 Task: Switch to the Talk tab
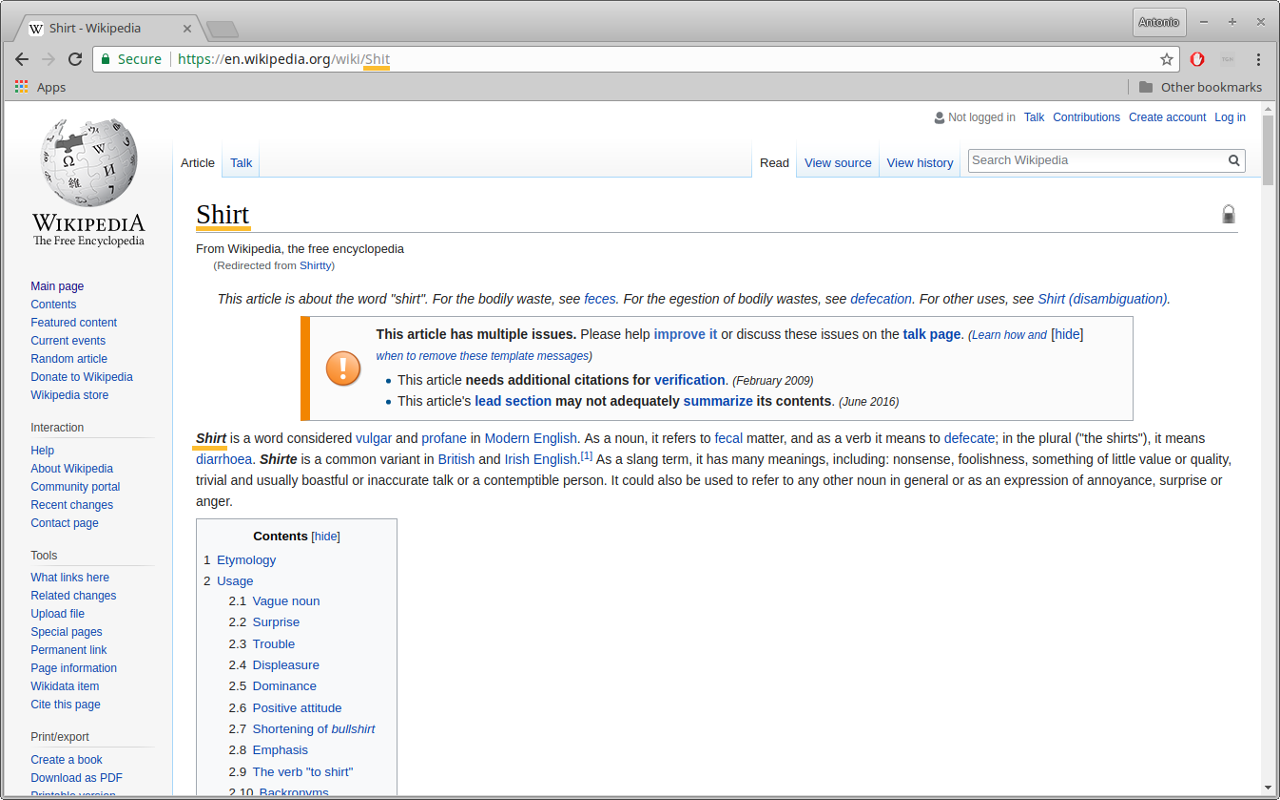(x=241, y=162)
